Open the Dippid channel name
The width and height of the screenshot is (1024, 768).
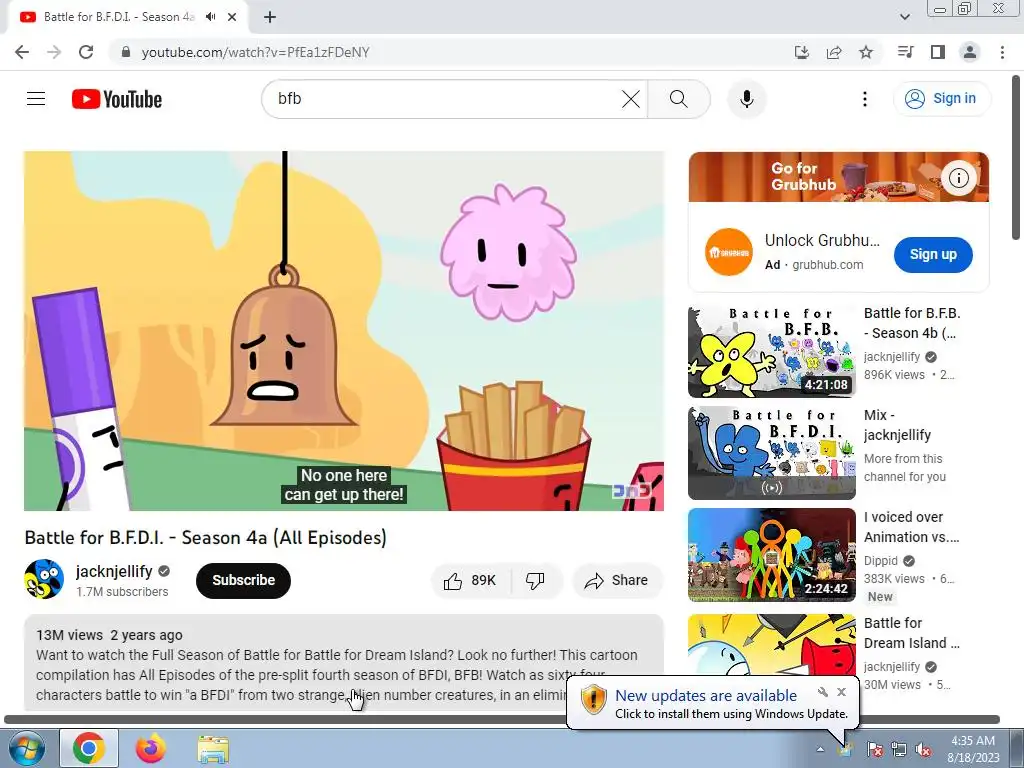(881, 561)
